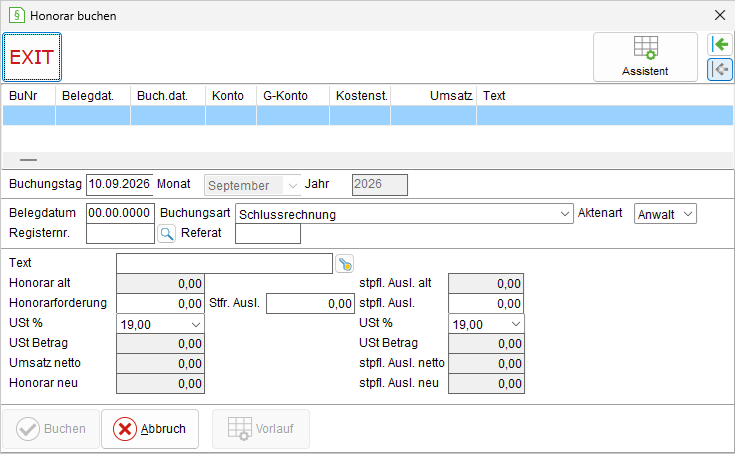
Task: Open the USt % dropdown under stpfl. Ausl.
Action: (486, 324)
